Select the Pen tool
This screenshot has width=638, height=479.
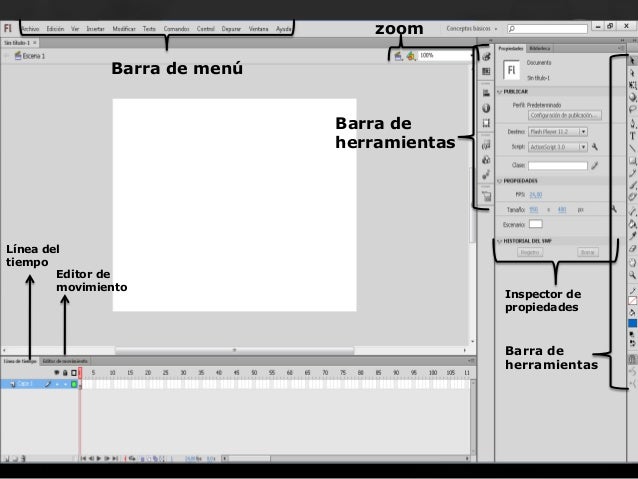point(632,123)
